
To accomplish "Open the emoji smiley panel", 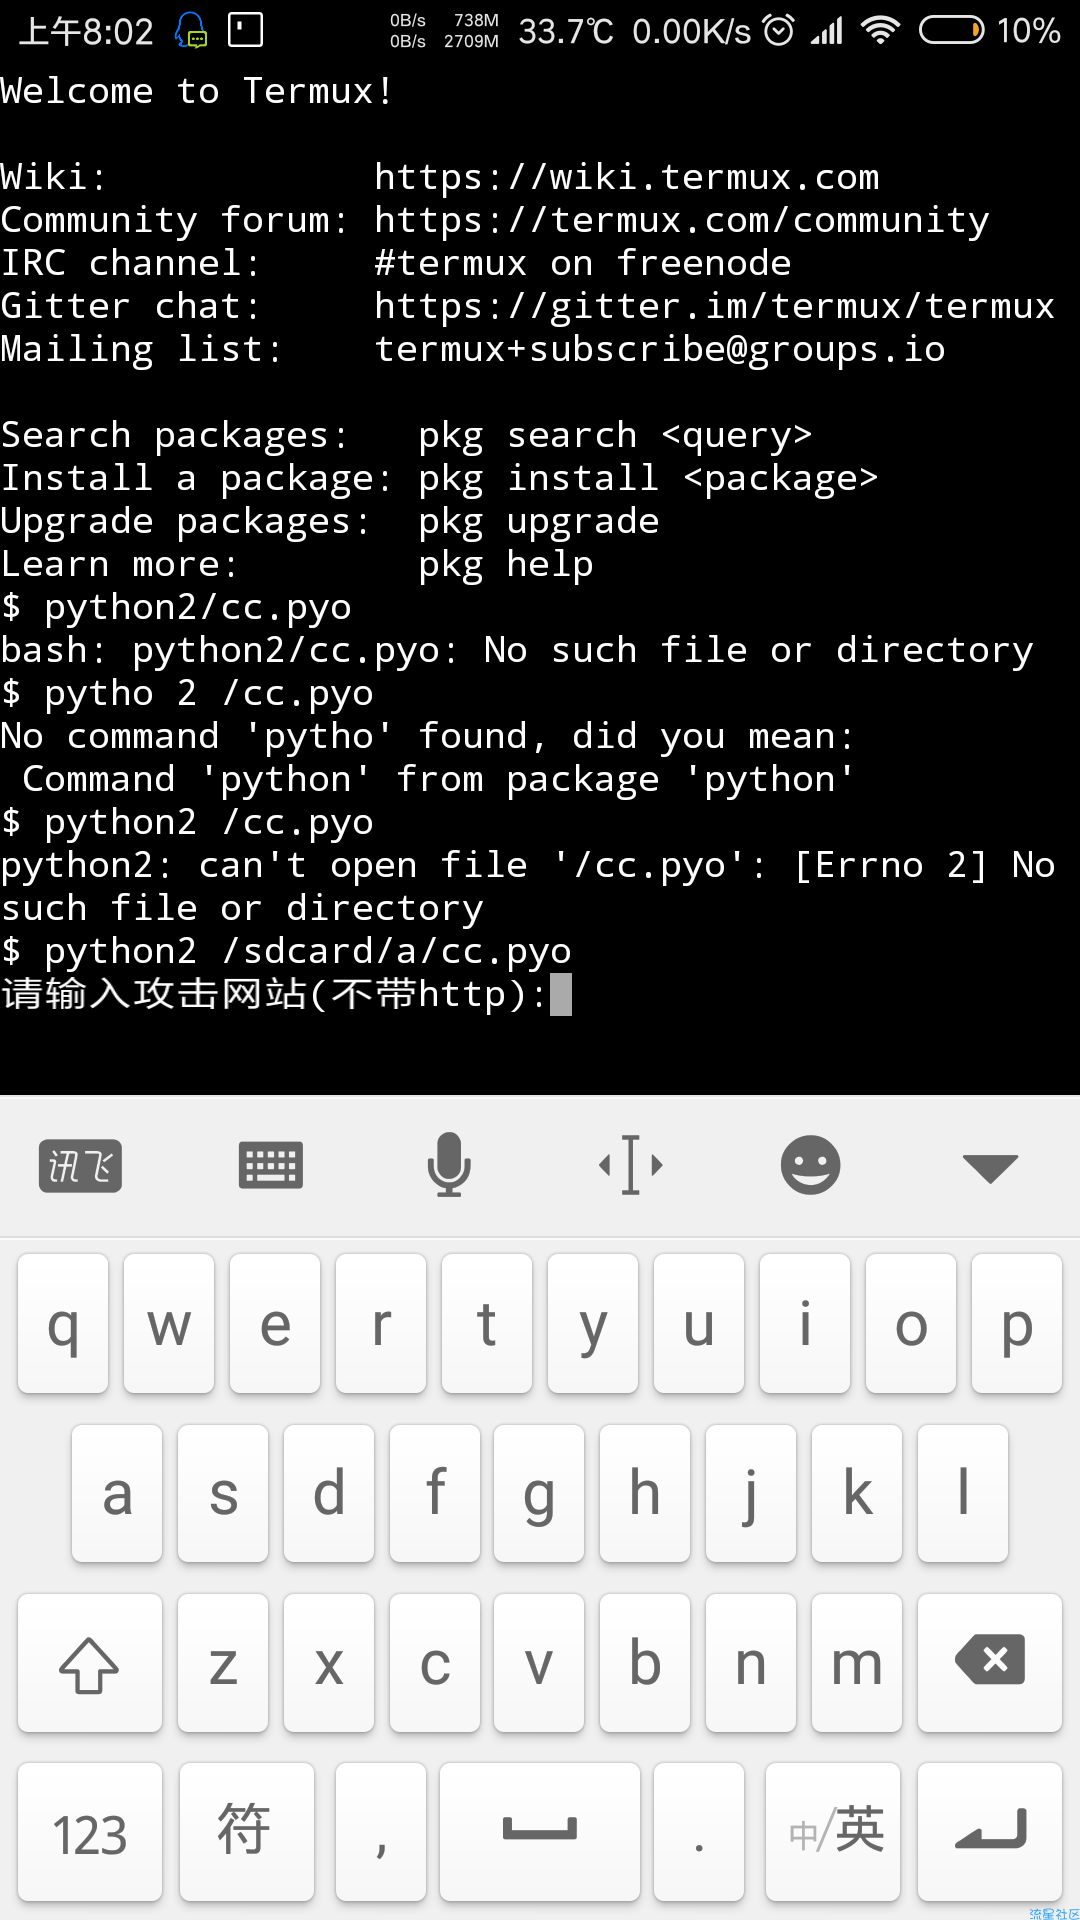I will pyautogui.click(x=810, y=1165).
